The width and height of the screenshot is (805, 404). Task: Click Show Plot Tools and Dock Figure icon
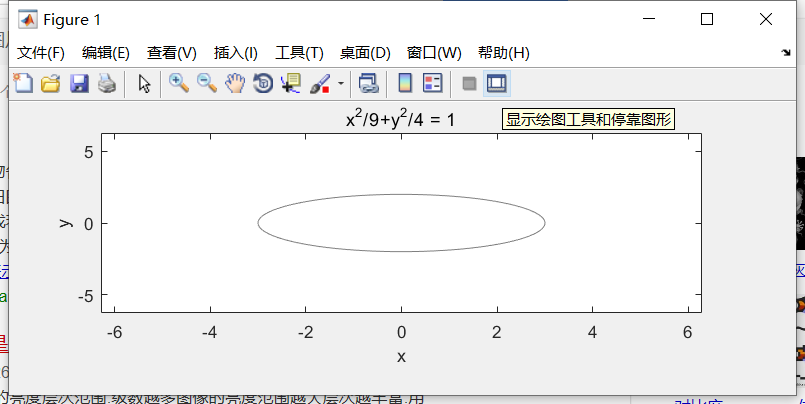(x=497, y=83)
